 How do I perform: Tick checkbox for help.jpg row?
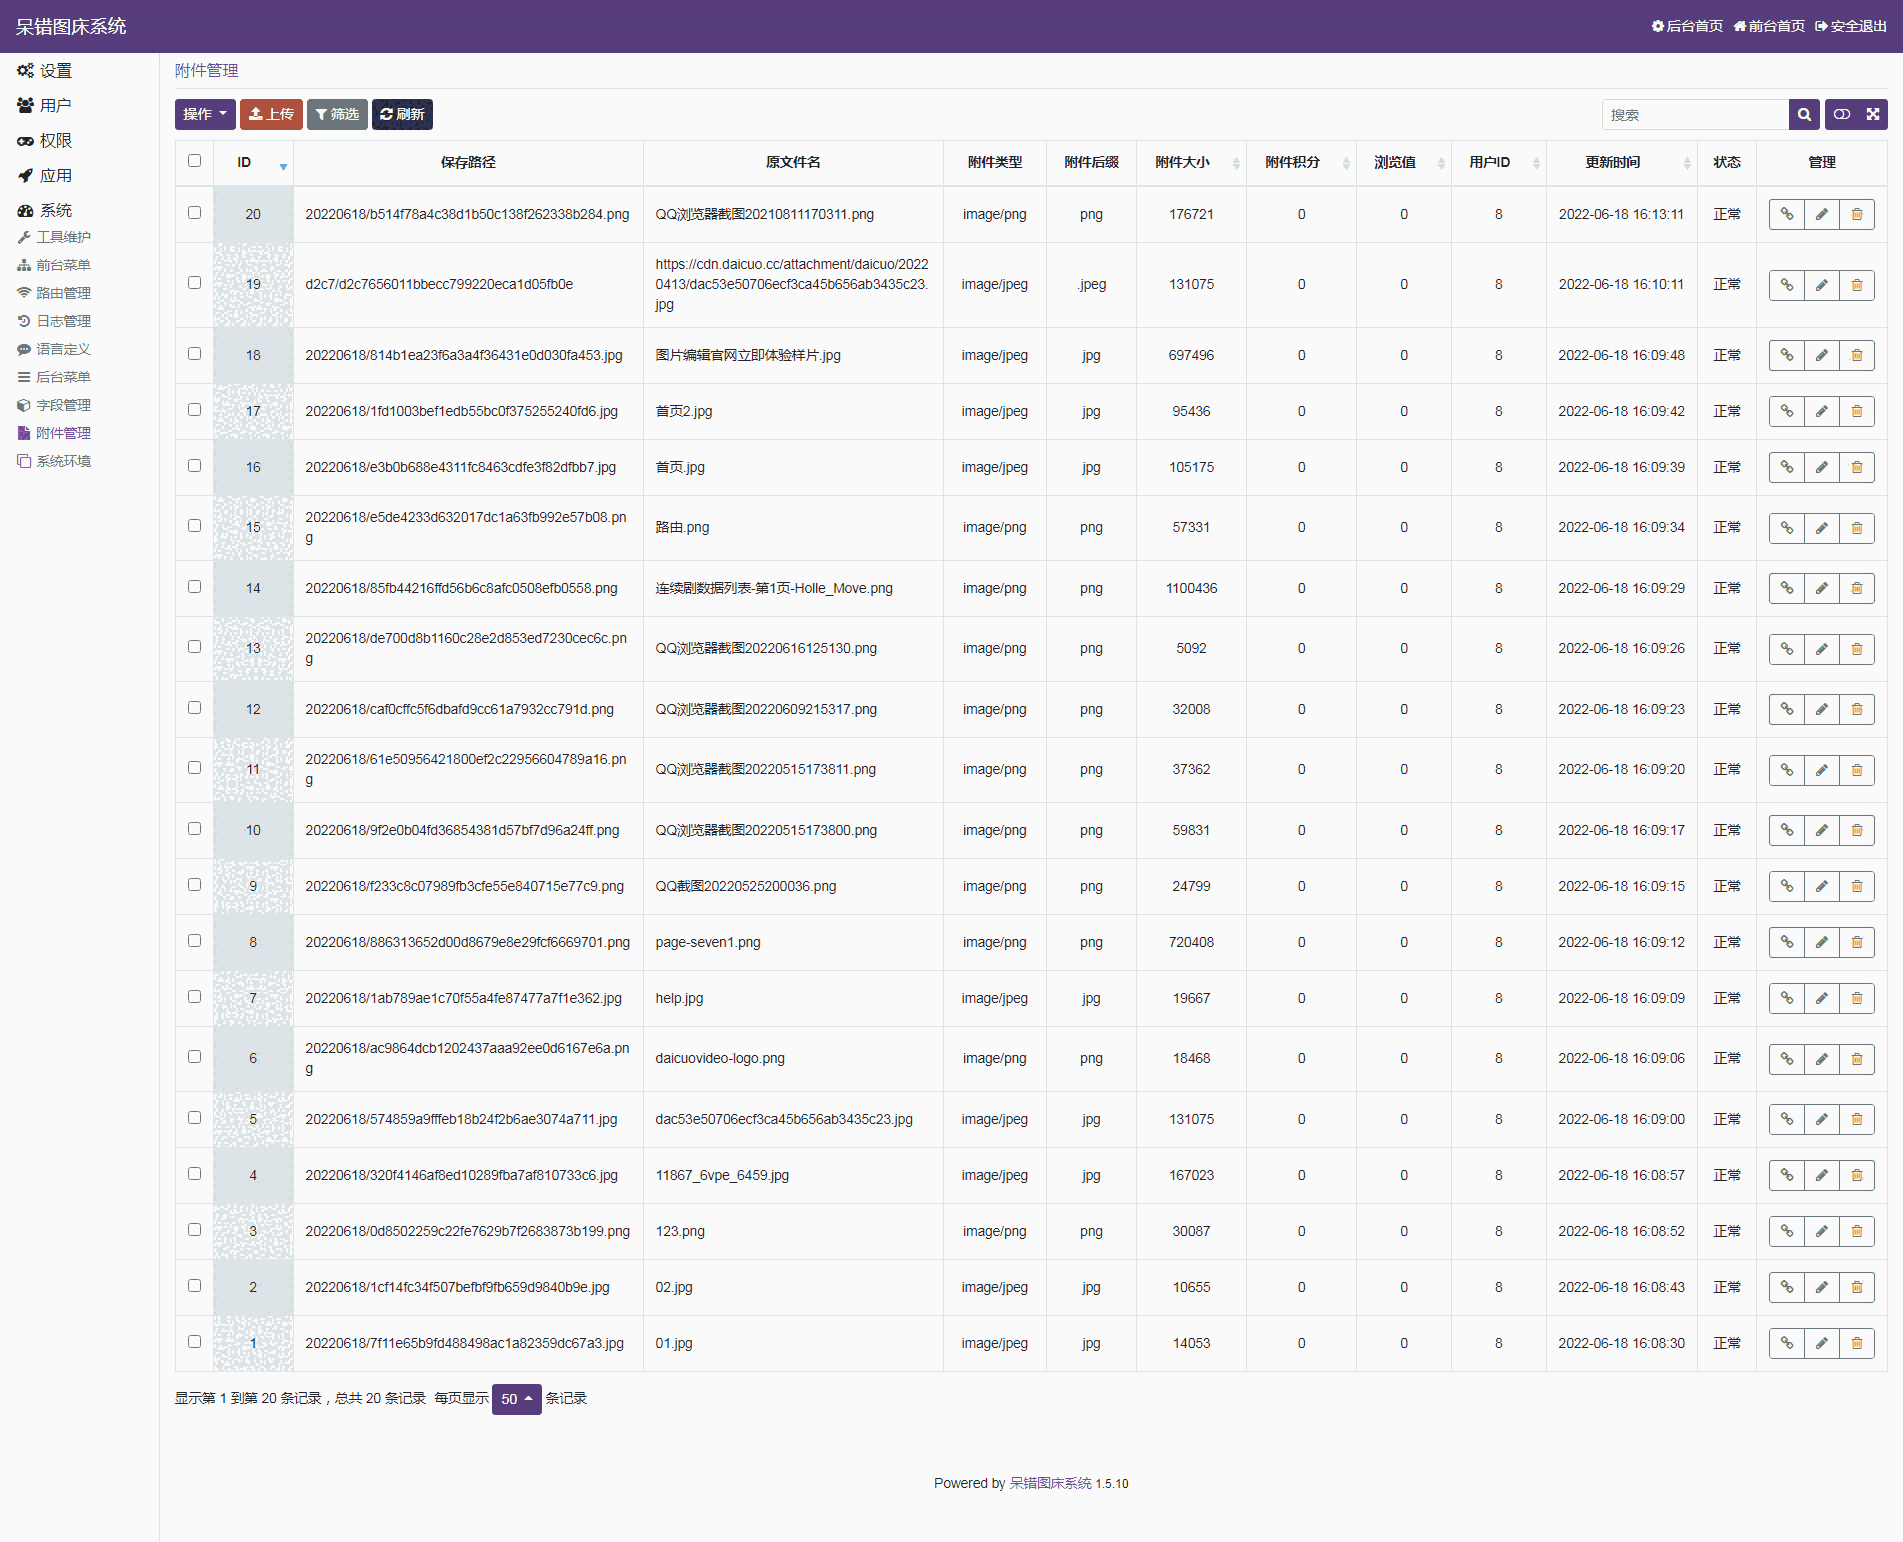click(194, 997)
